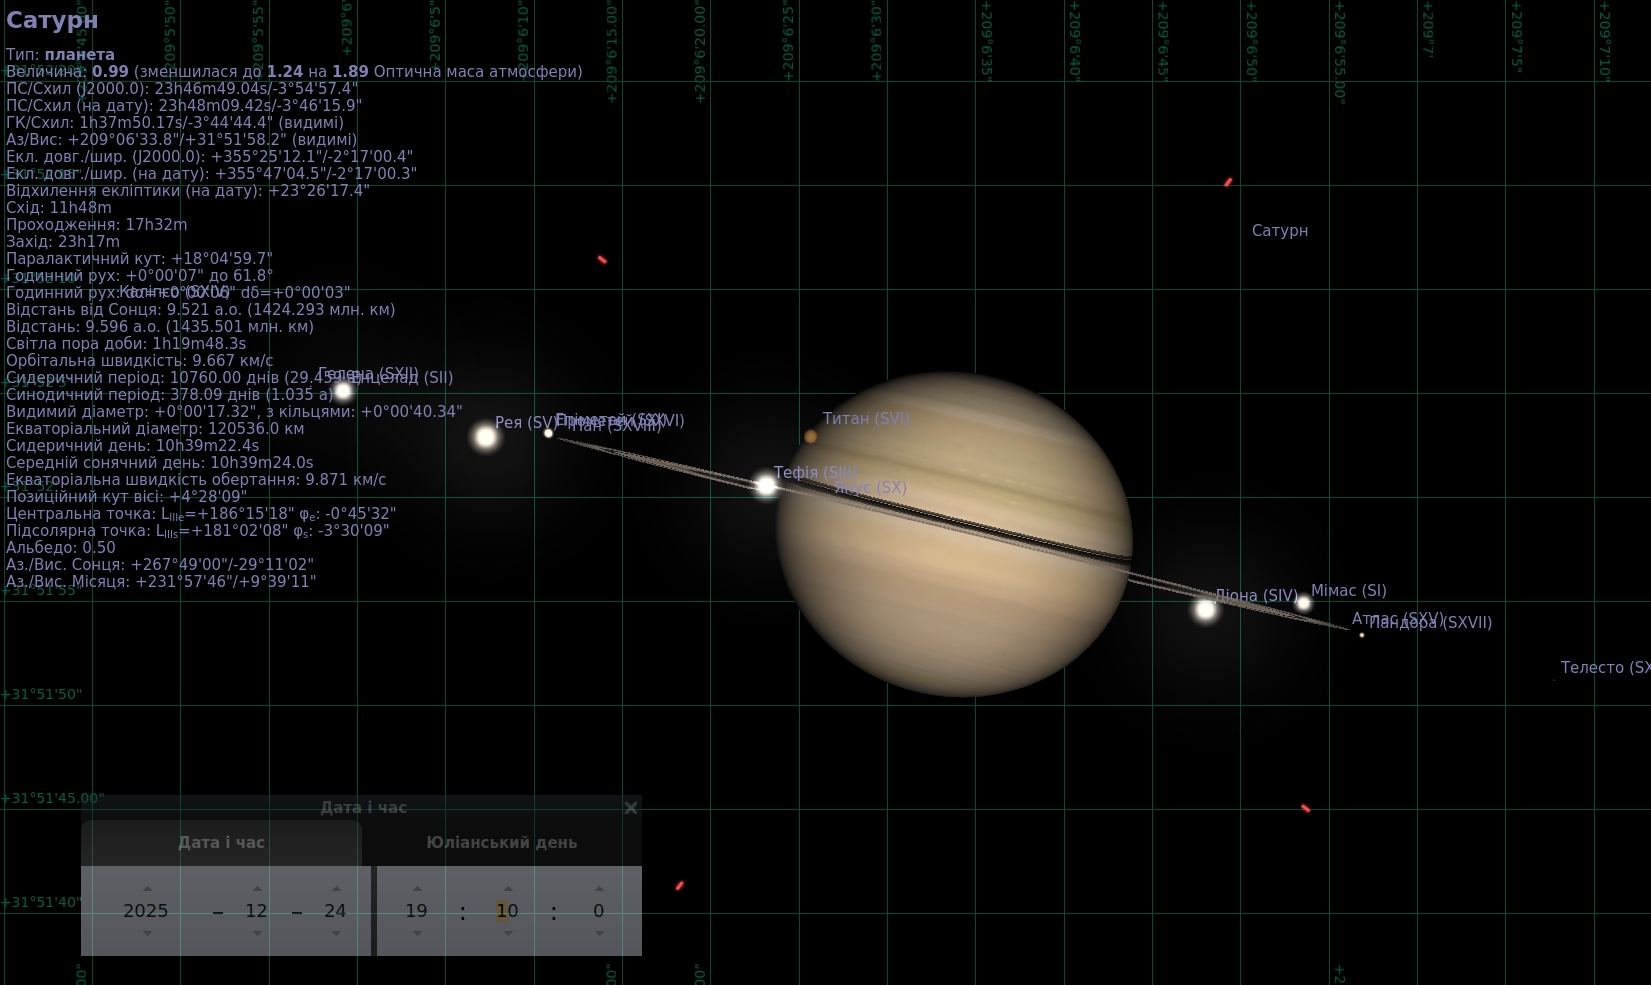Click the 'Паралактичний кут' info line
This screenshot has height=985, width=1651.
point(139,259)
